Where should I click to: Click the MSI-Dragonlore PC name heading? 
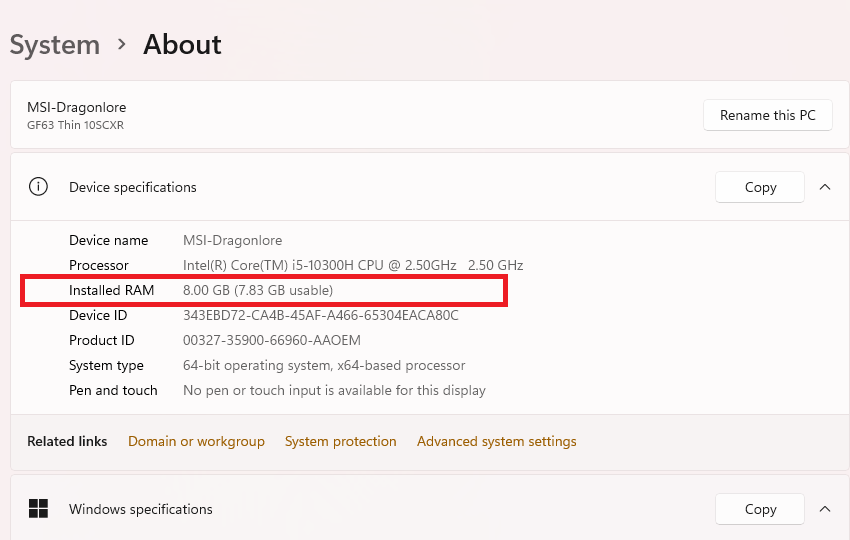77,107
